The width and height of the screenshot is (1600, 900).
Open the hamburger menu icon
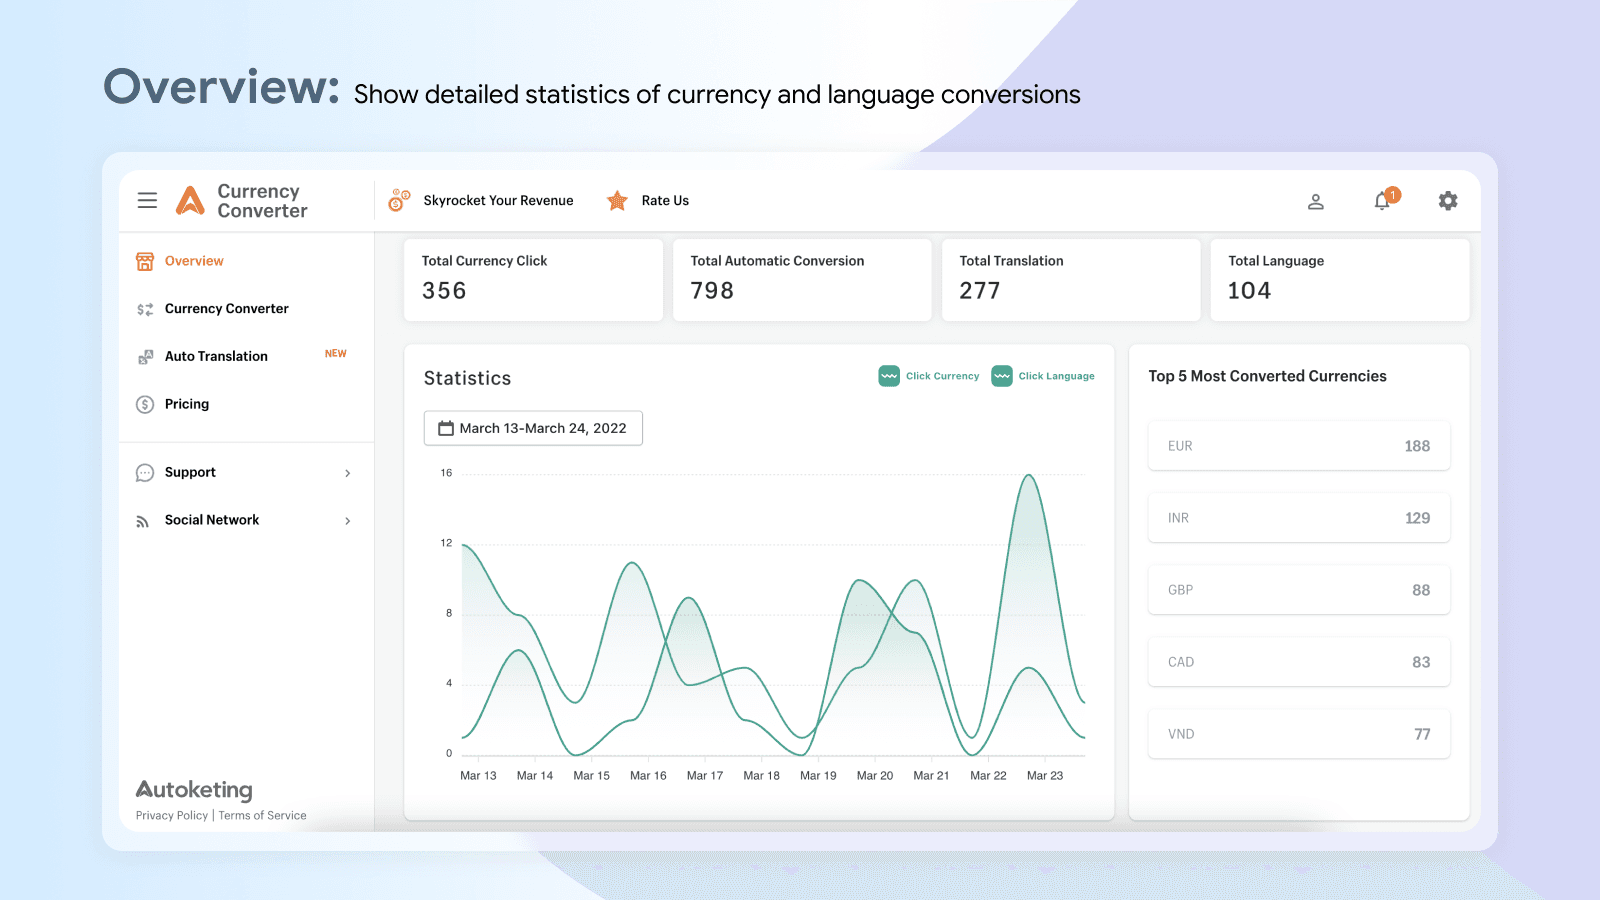(147, 200)
